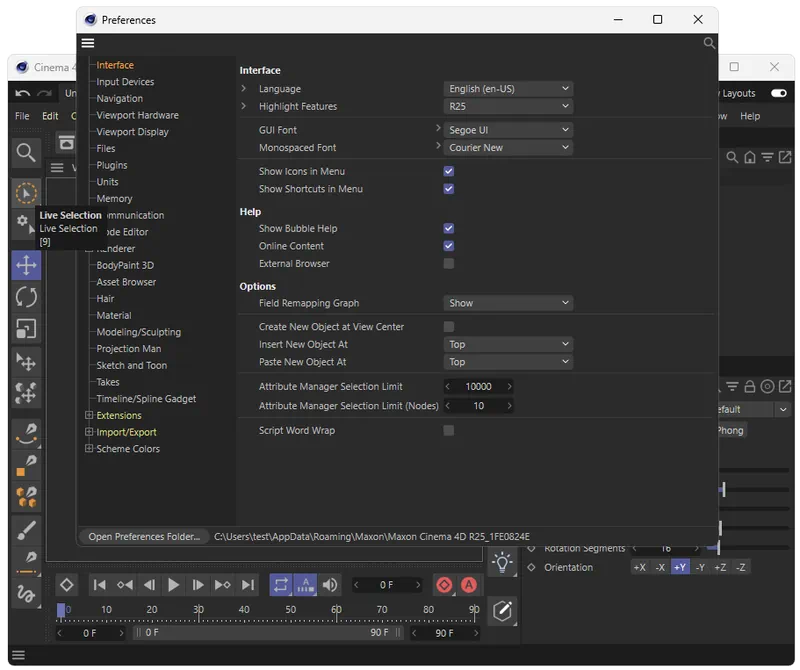Click the Attribute Manager Selection Limit 10000 field
The image size is (800, 670).
[478, 387]
